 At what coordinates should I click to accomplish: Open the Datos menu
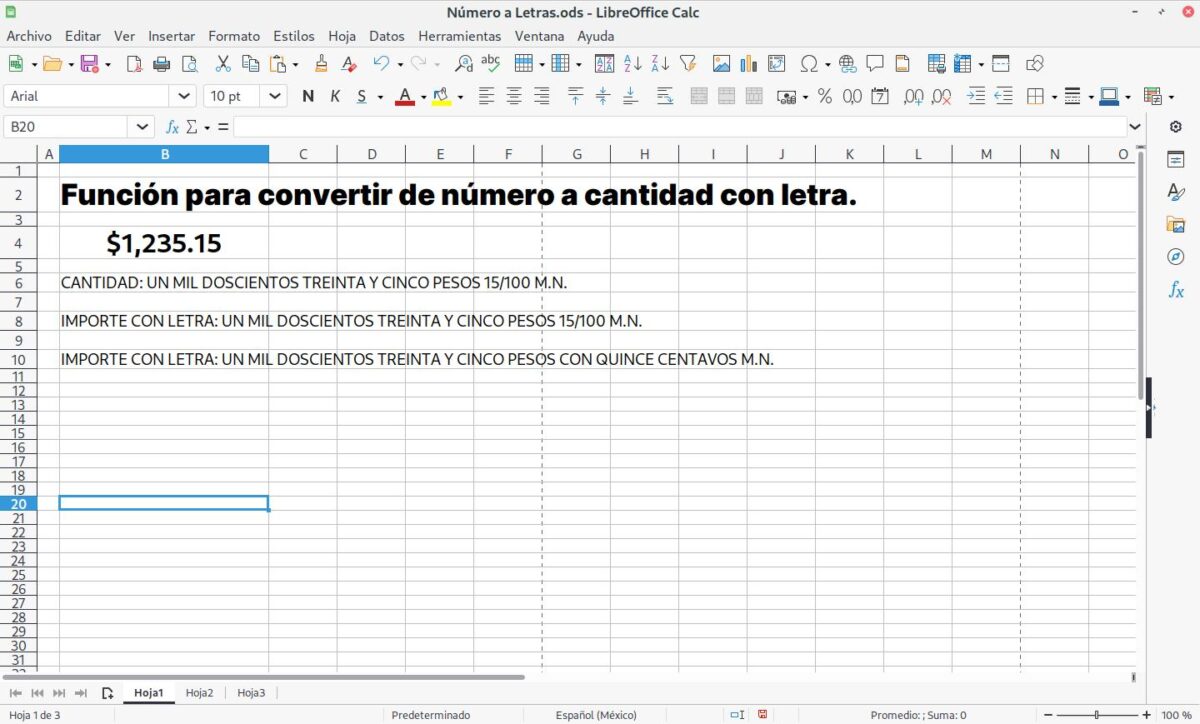coord(387,35)
